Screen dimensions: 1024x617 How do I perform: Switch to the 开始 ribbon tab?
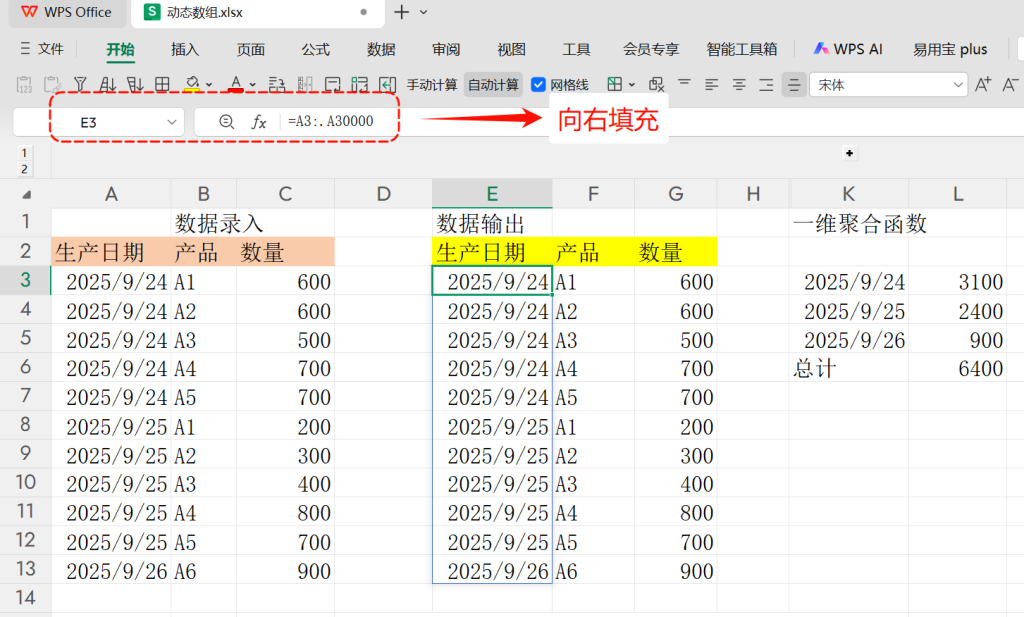[121, 50]
